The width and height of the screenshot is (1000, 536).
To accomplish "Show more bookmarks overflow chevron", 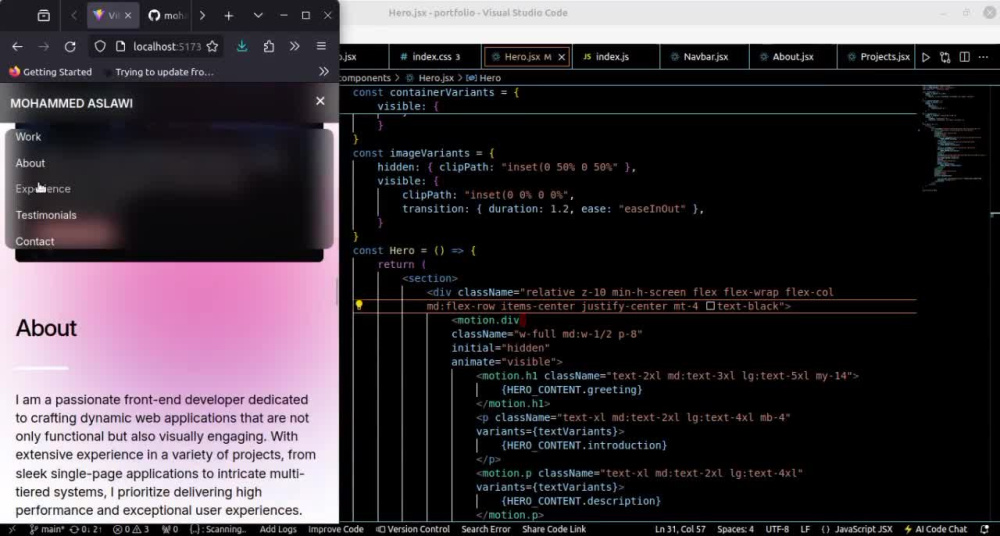I will [x=324, y=72].
